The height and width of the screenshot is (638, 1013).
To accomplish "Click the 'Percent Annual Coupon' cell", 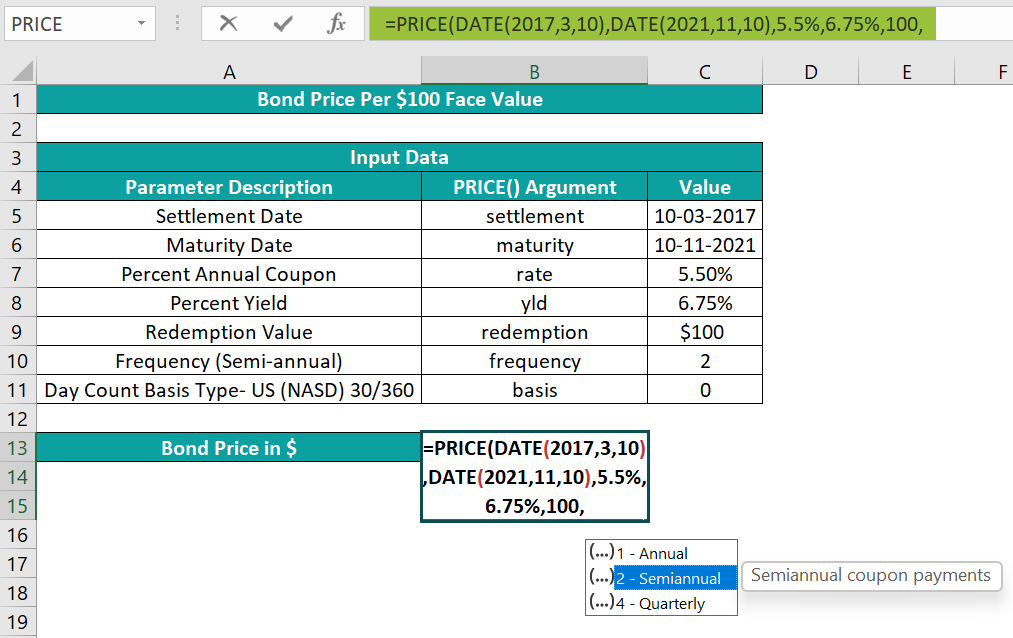I will click(x=229, y=274).
